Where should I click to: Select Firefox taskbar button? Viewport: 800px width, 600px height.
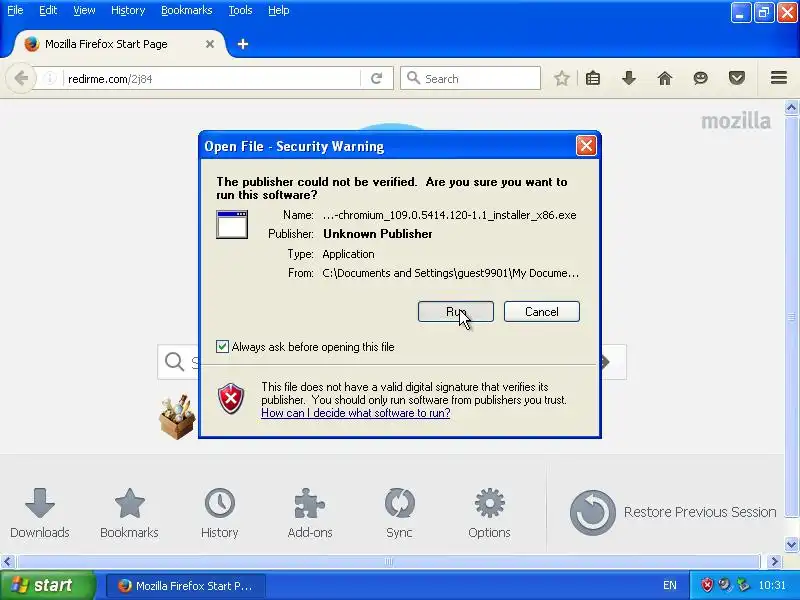point(186,586)
